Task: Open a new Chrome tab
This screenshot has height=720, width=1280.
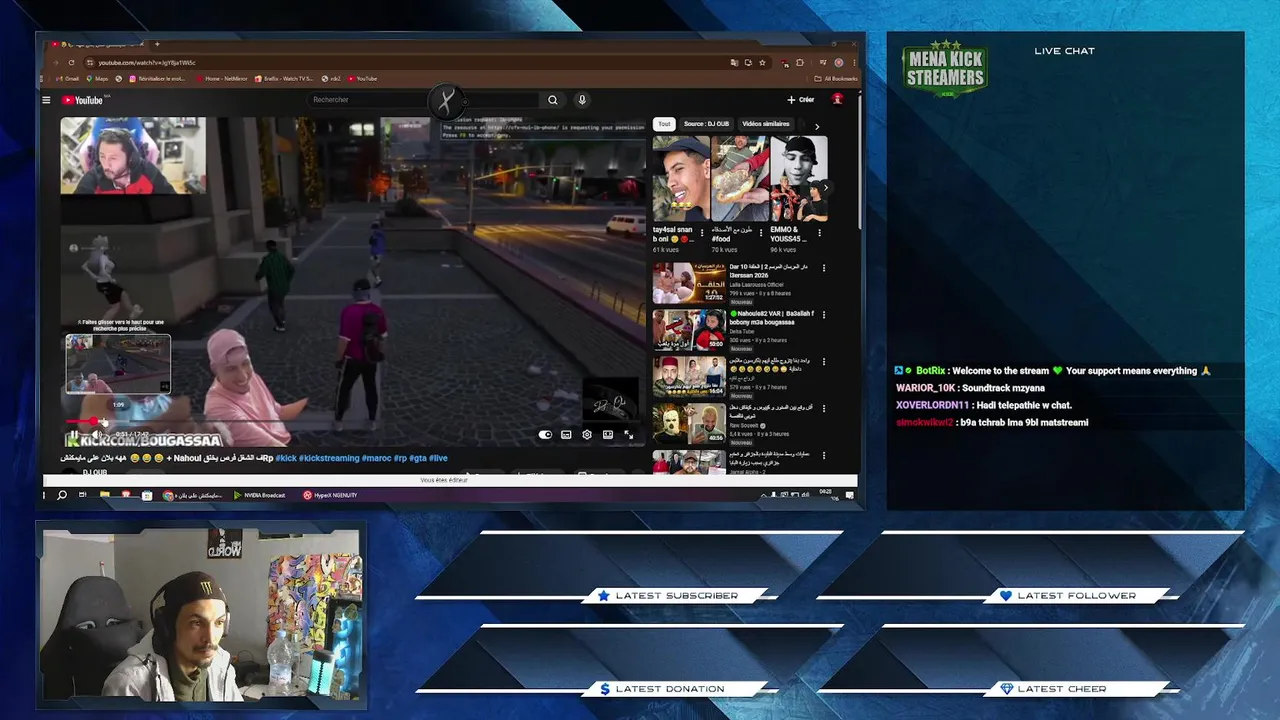Action: coord(156,44)
